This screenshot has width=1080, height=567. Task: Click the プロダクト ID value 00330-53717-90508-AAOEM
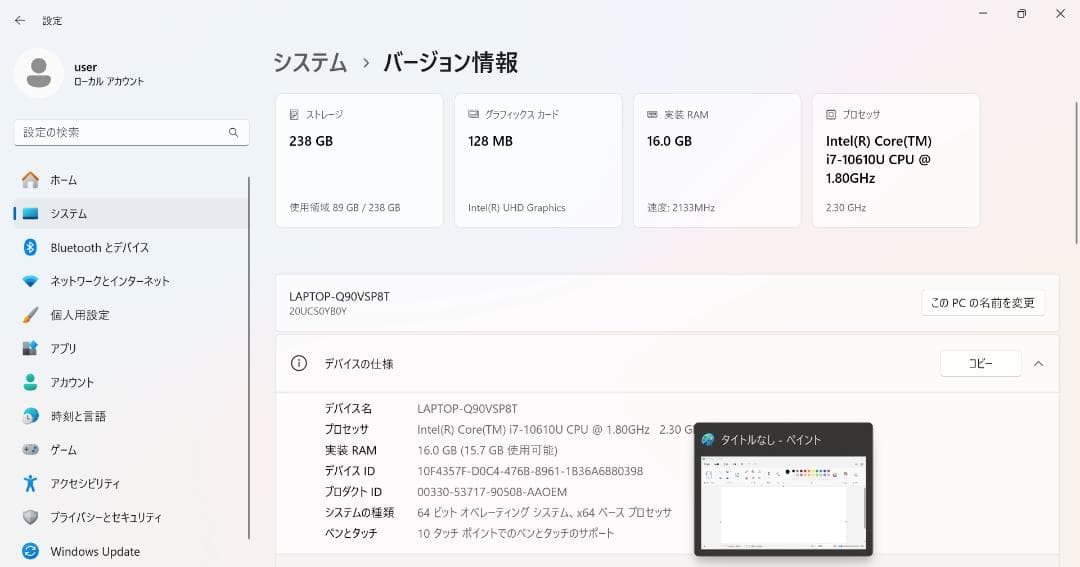tap(492, 492)
